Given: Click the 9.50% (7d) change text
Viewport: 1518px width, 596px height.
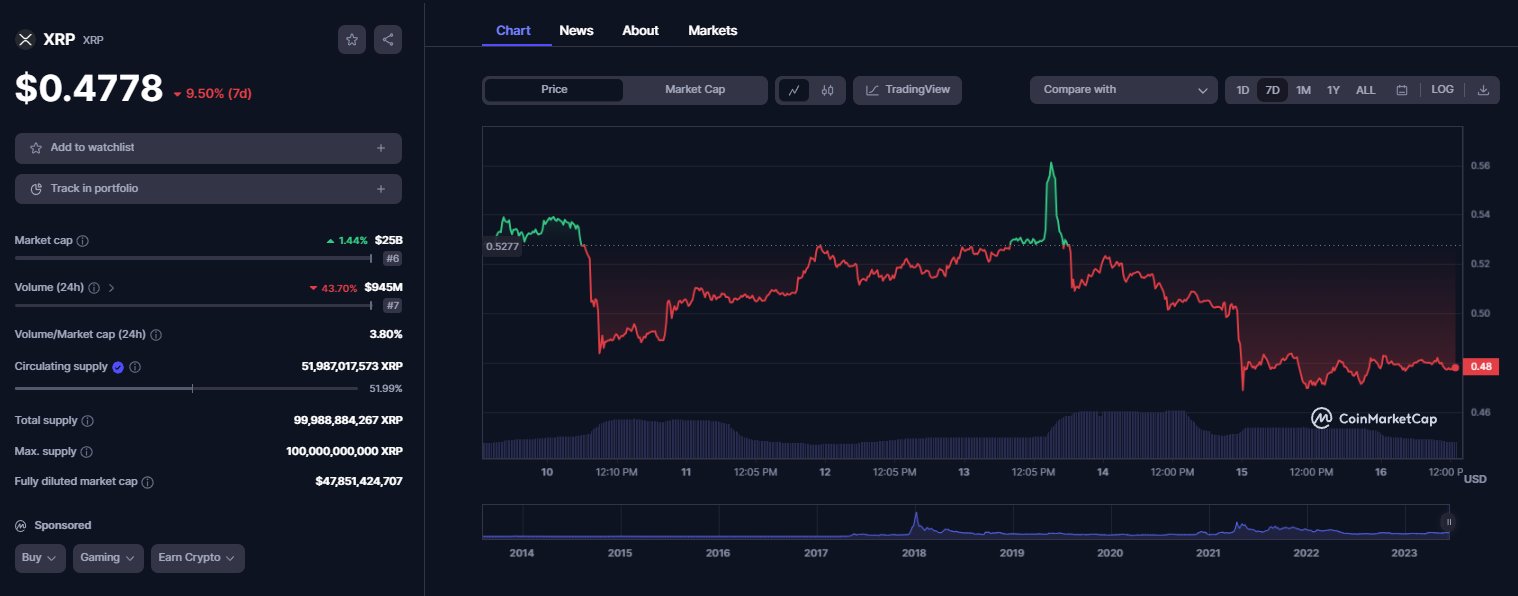Looking at the screenshot, I should 212,94.
